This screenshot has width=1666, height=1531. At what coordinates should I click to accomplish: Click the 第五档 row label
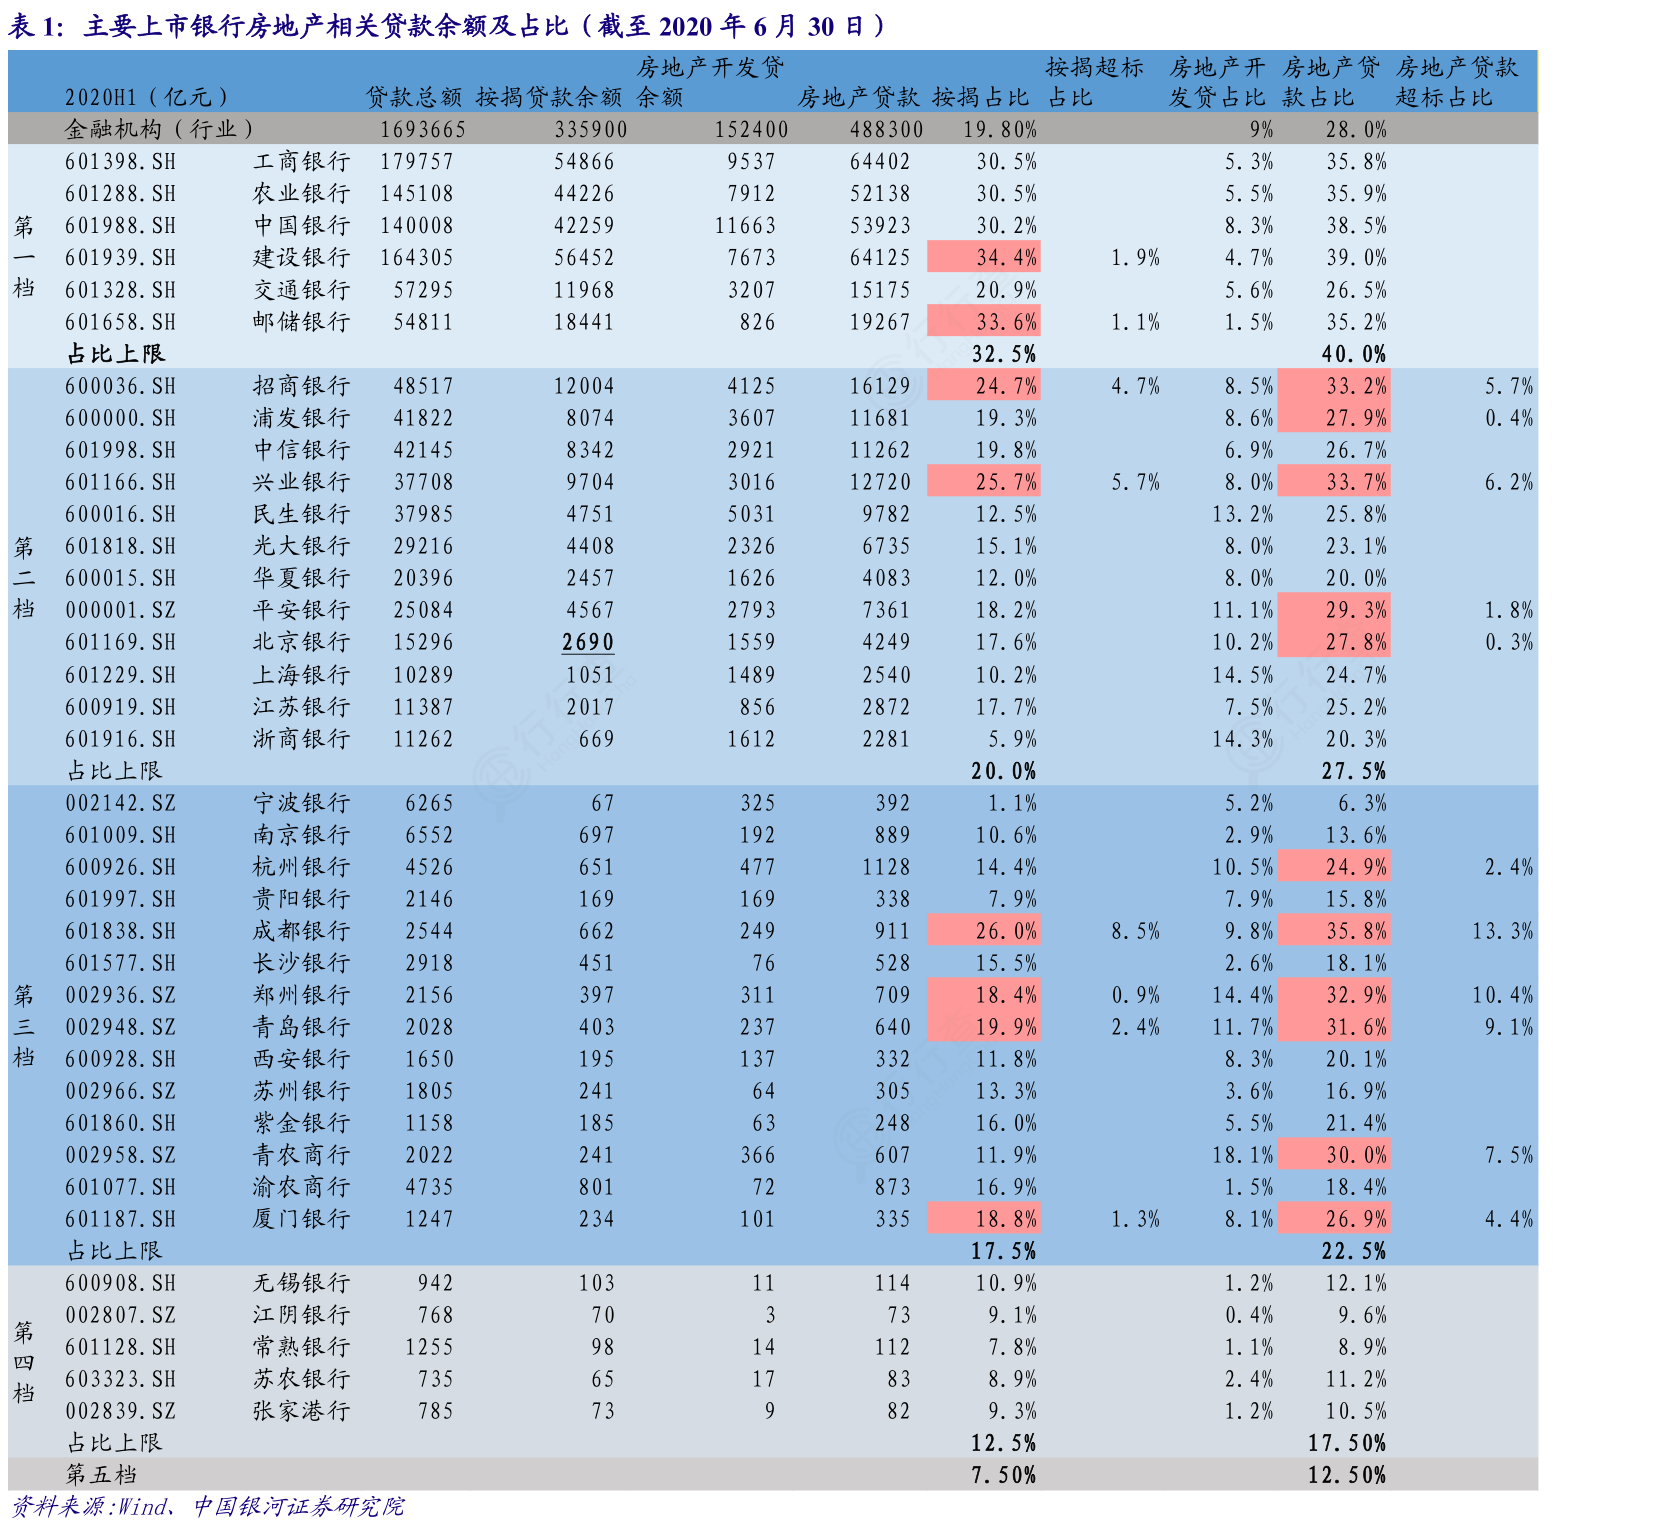coord(101,1474)
